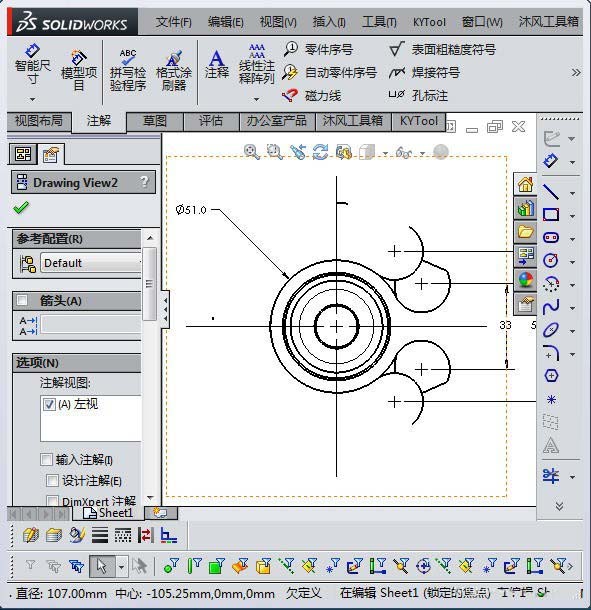Click the Zoom to Area icon

click(275, 152)
